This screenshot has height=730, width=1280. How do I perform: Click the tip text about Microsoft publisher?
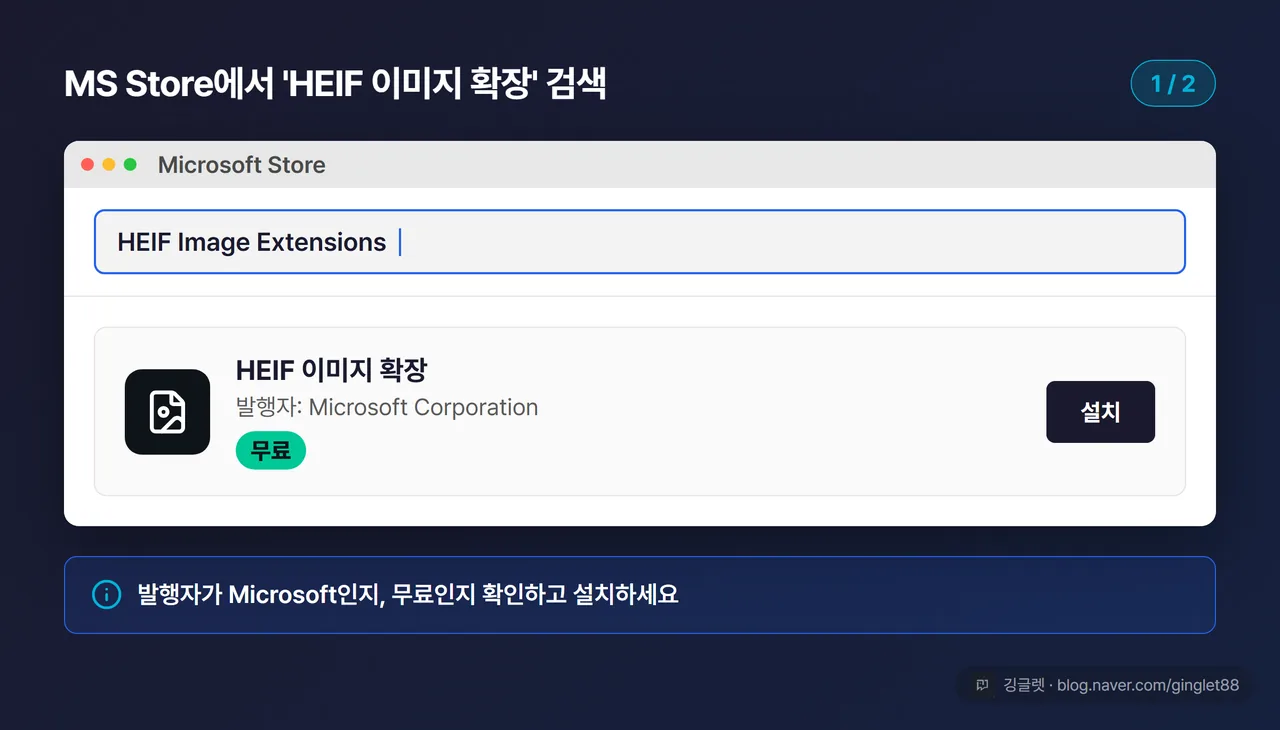pos(408,595)
